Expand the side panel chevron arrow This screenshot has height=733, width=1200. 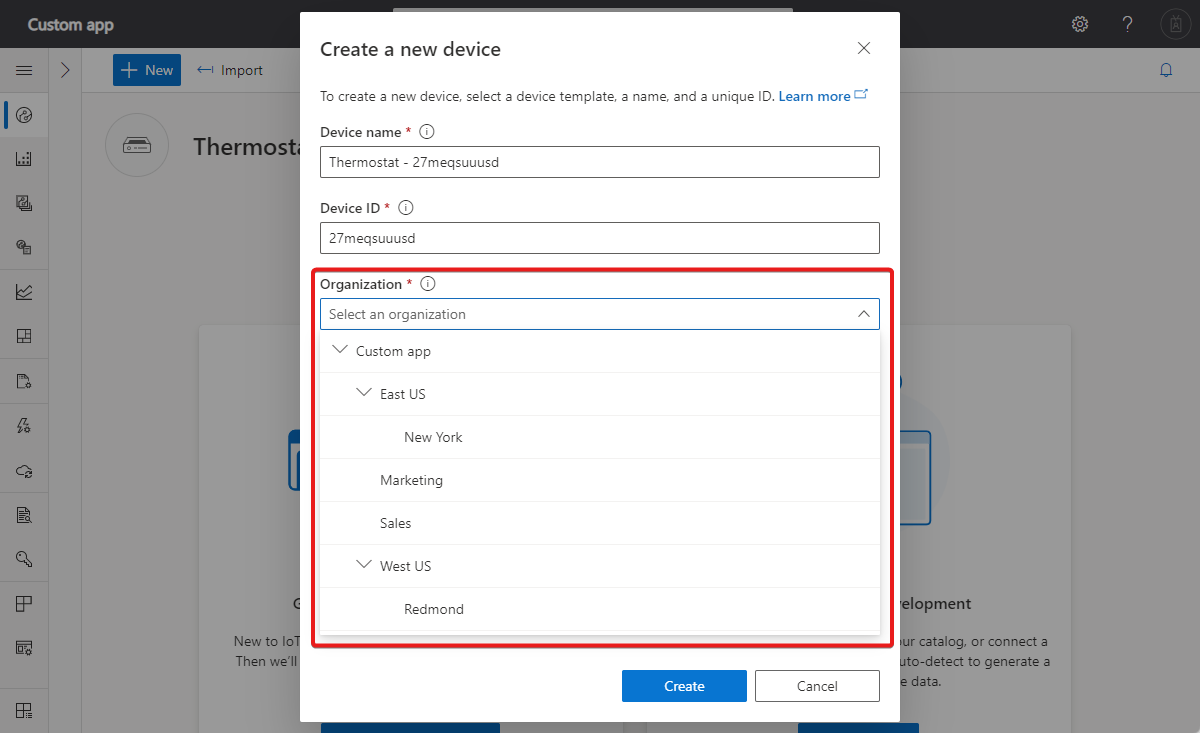pos(65,70)
